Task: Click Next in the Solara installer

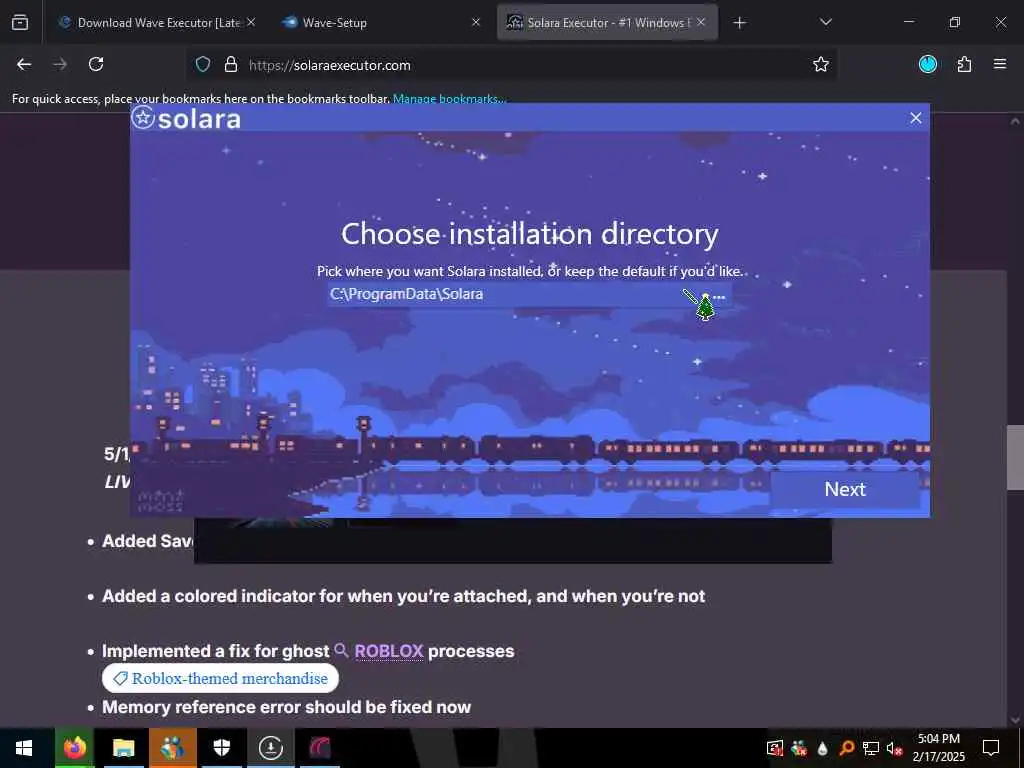Action: click(x=844, y=489)
